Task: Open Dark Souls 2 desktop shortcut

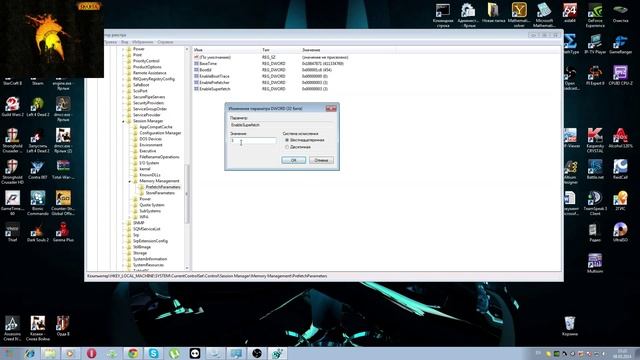Action: [38, 232]
